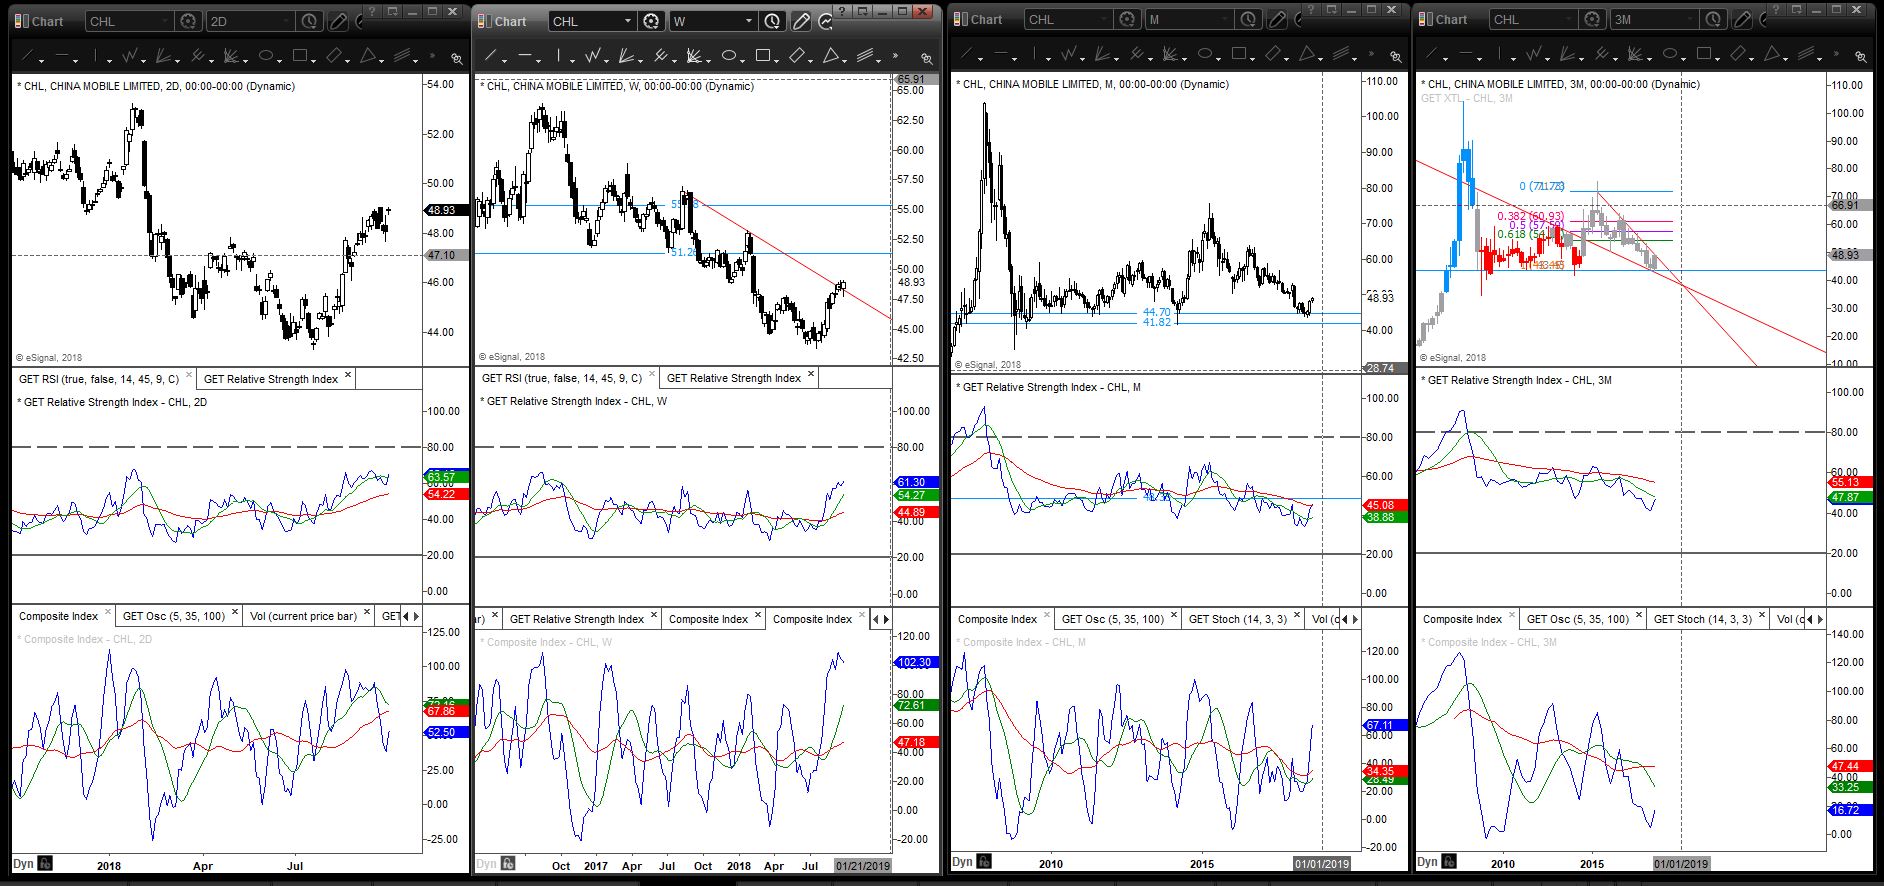The width and height of the screenshot is (1884, 886).
Task: Pick the triangle drawing tool in the 2D chart
Action: 369,56
